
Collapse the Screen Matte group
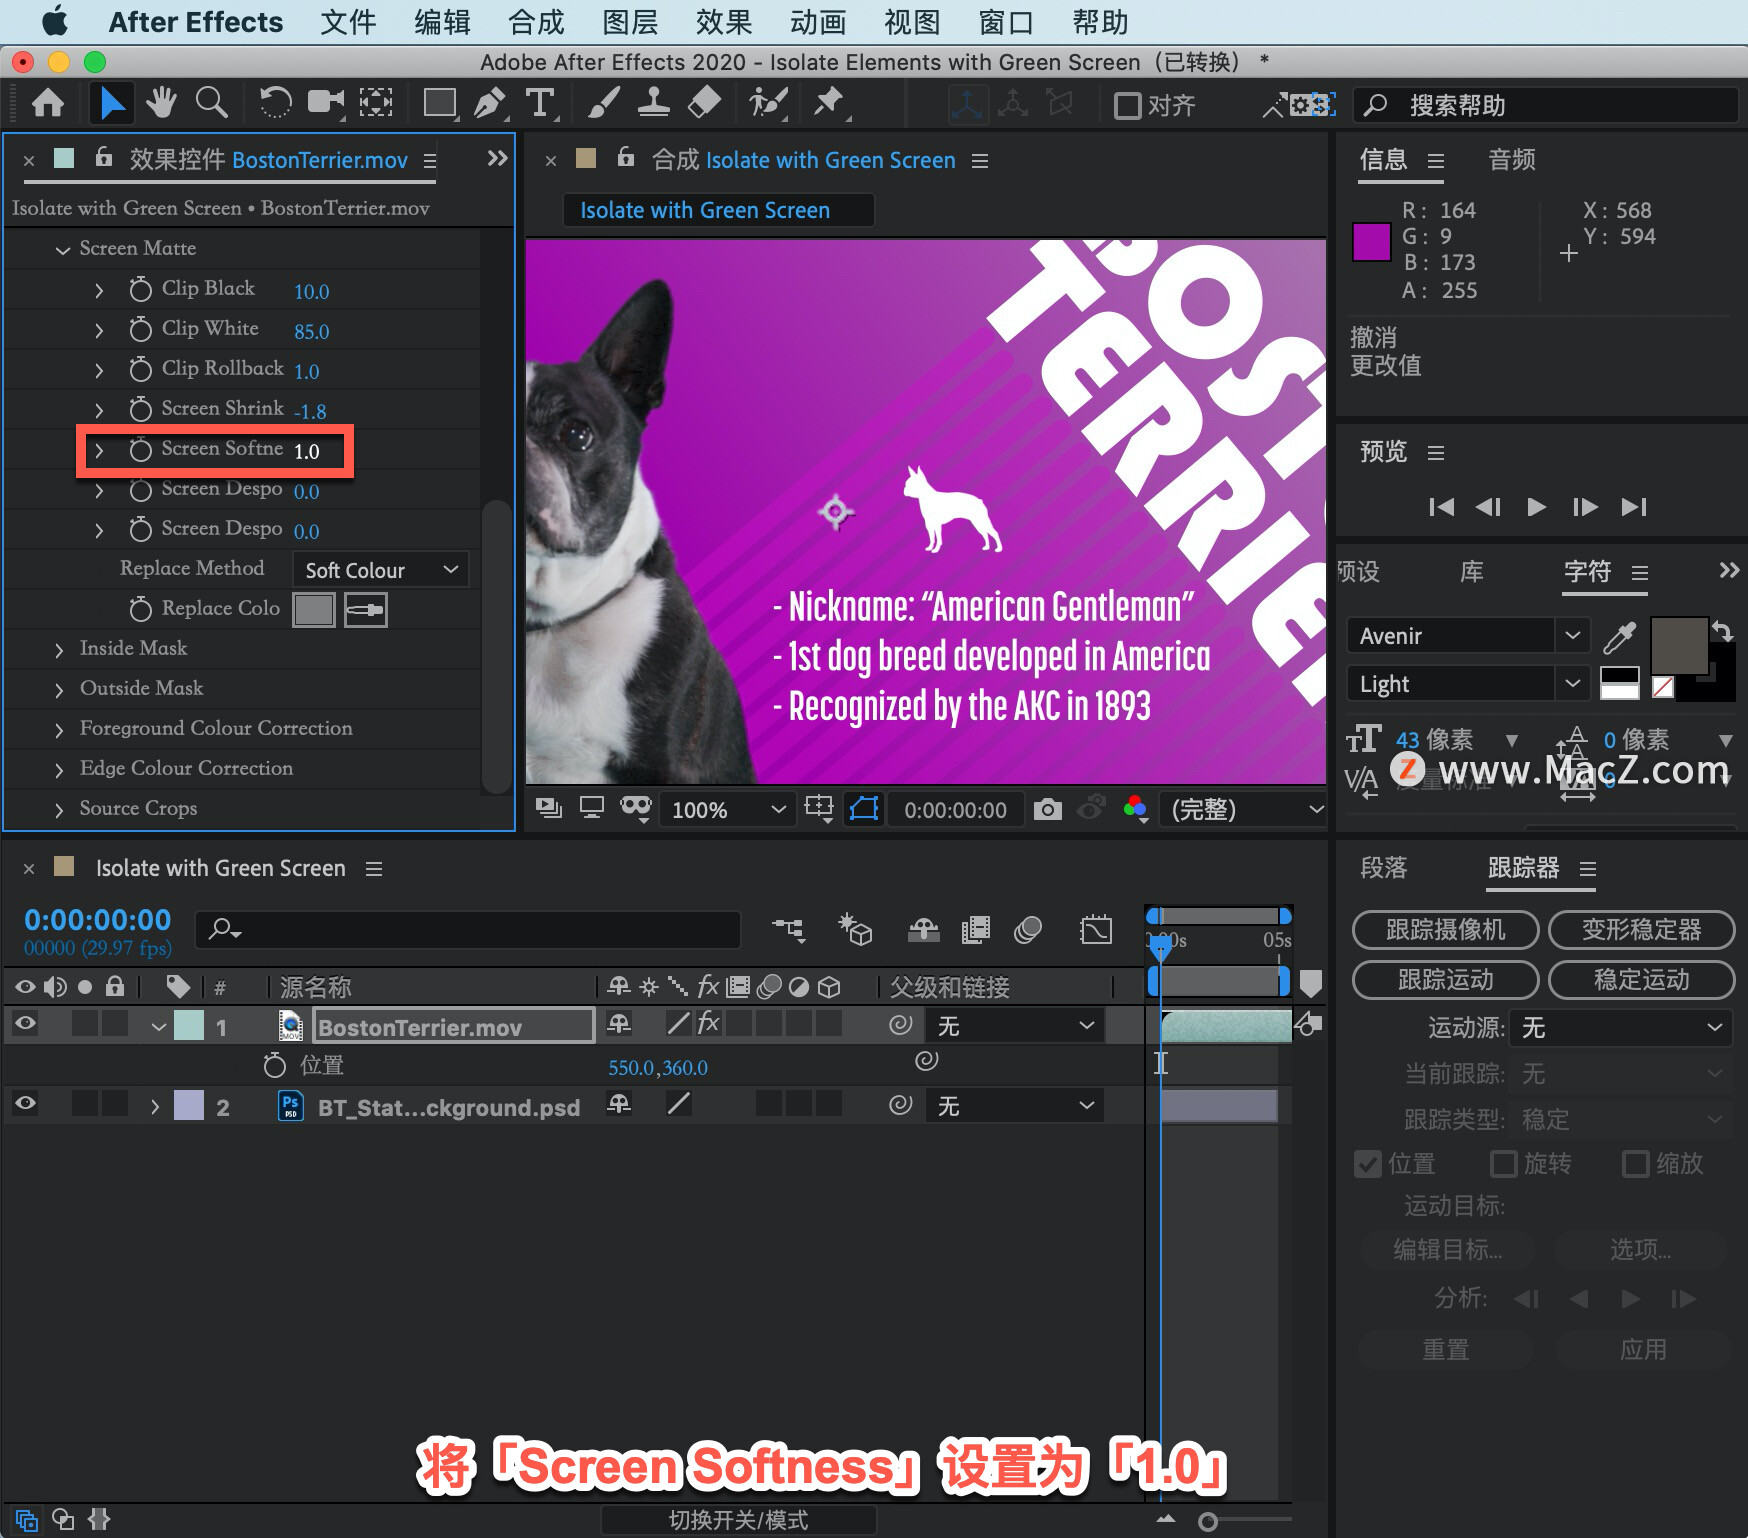[x=62, y=249]
